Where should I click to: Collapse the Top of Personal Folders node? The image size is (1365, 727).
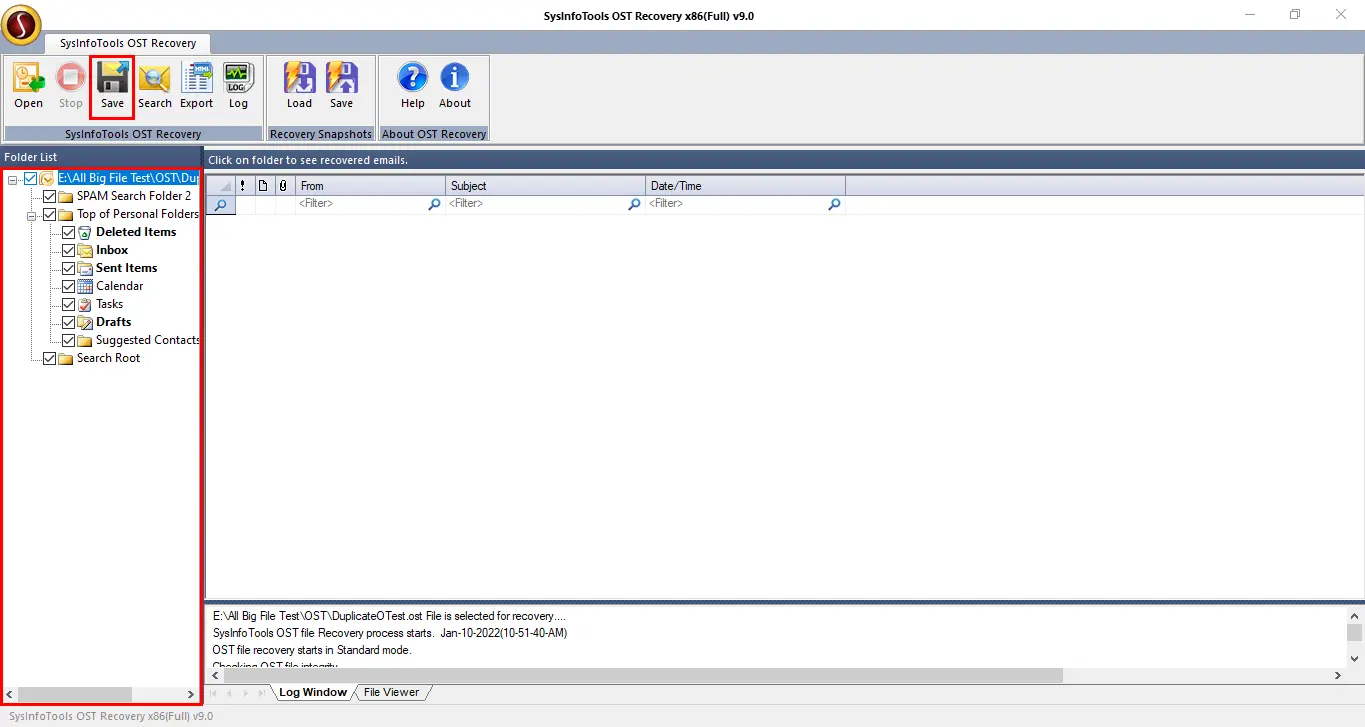tap(31, 214)
